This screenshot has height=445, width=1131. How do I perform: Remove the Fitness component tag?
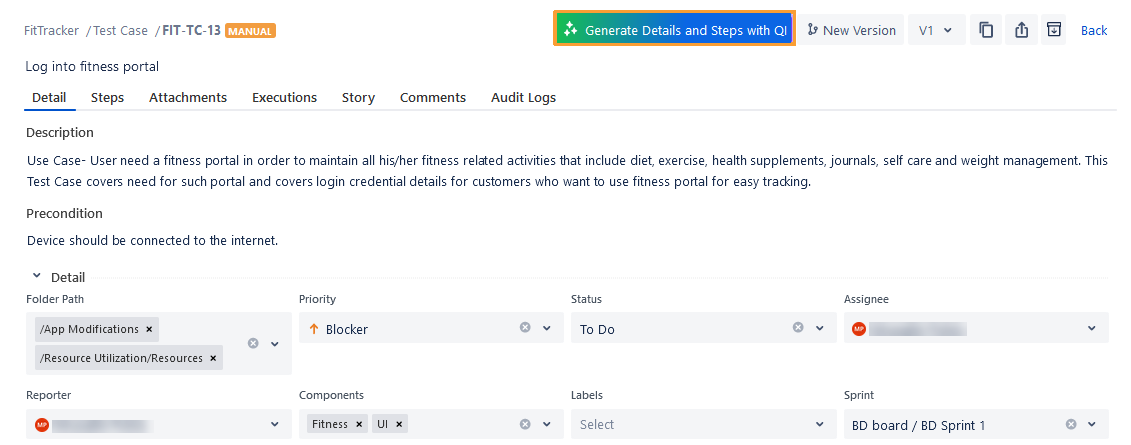click(359, 424)
